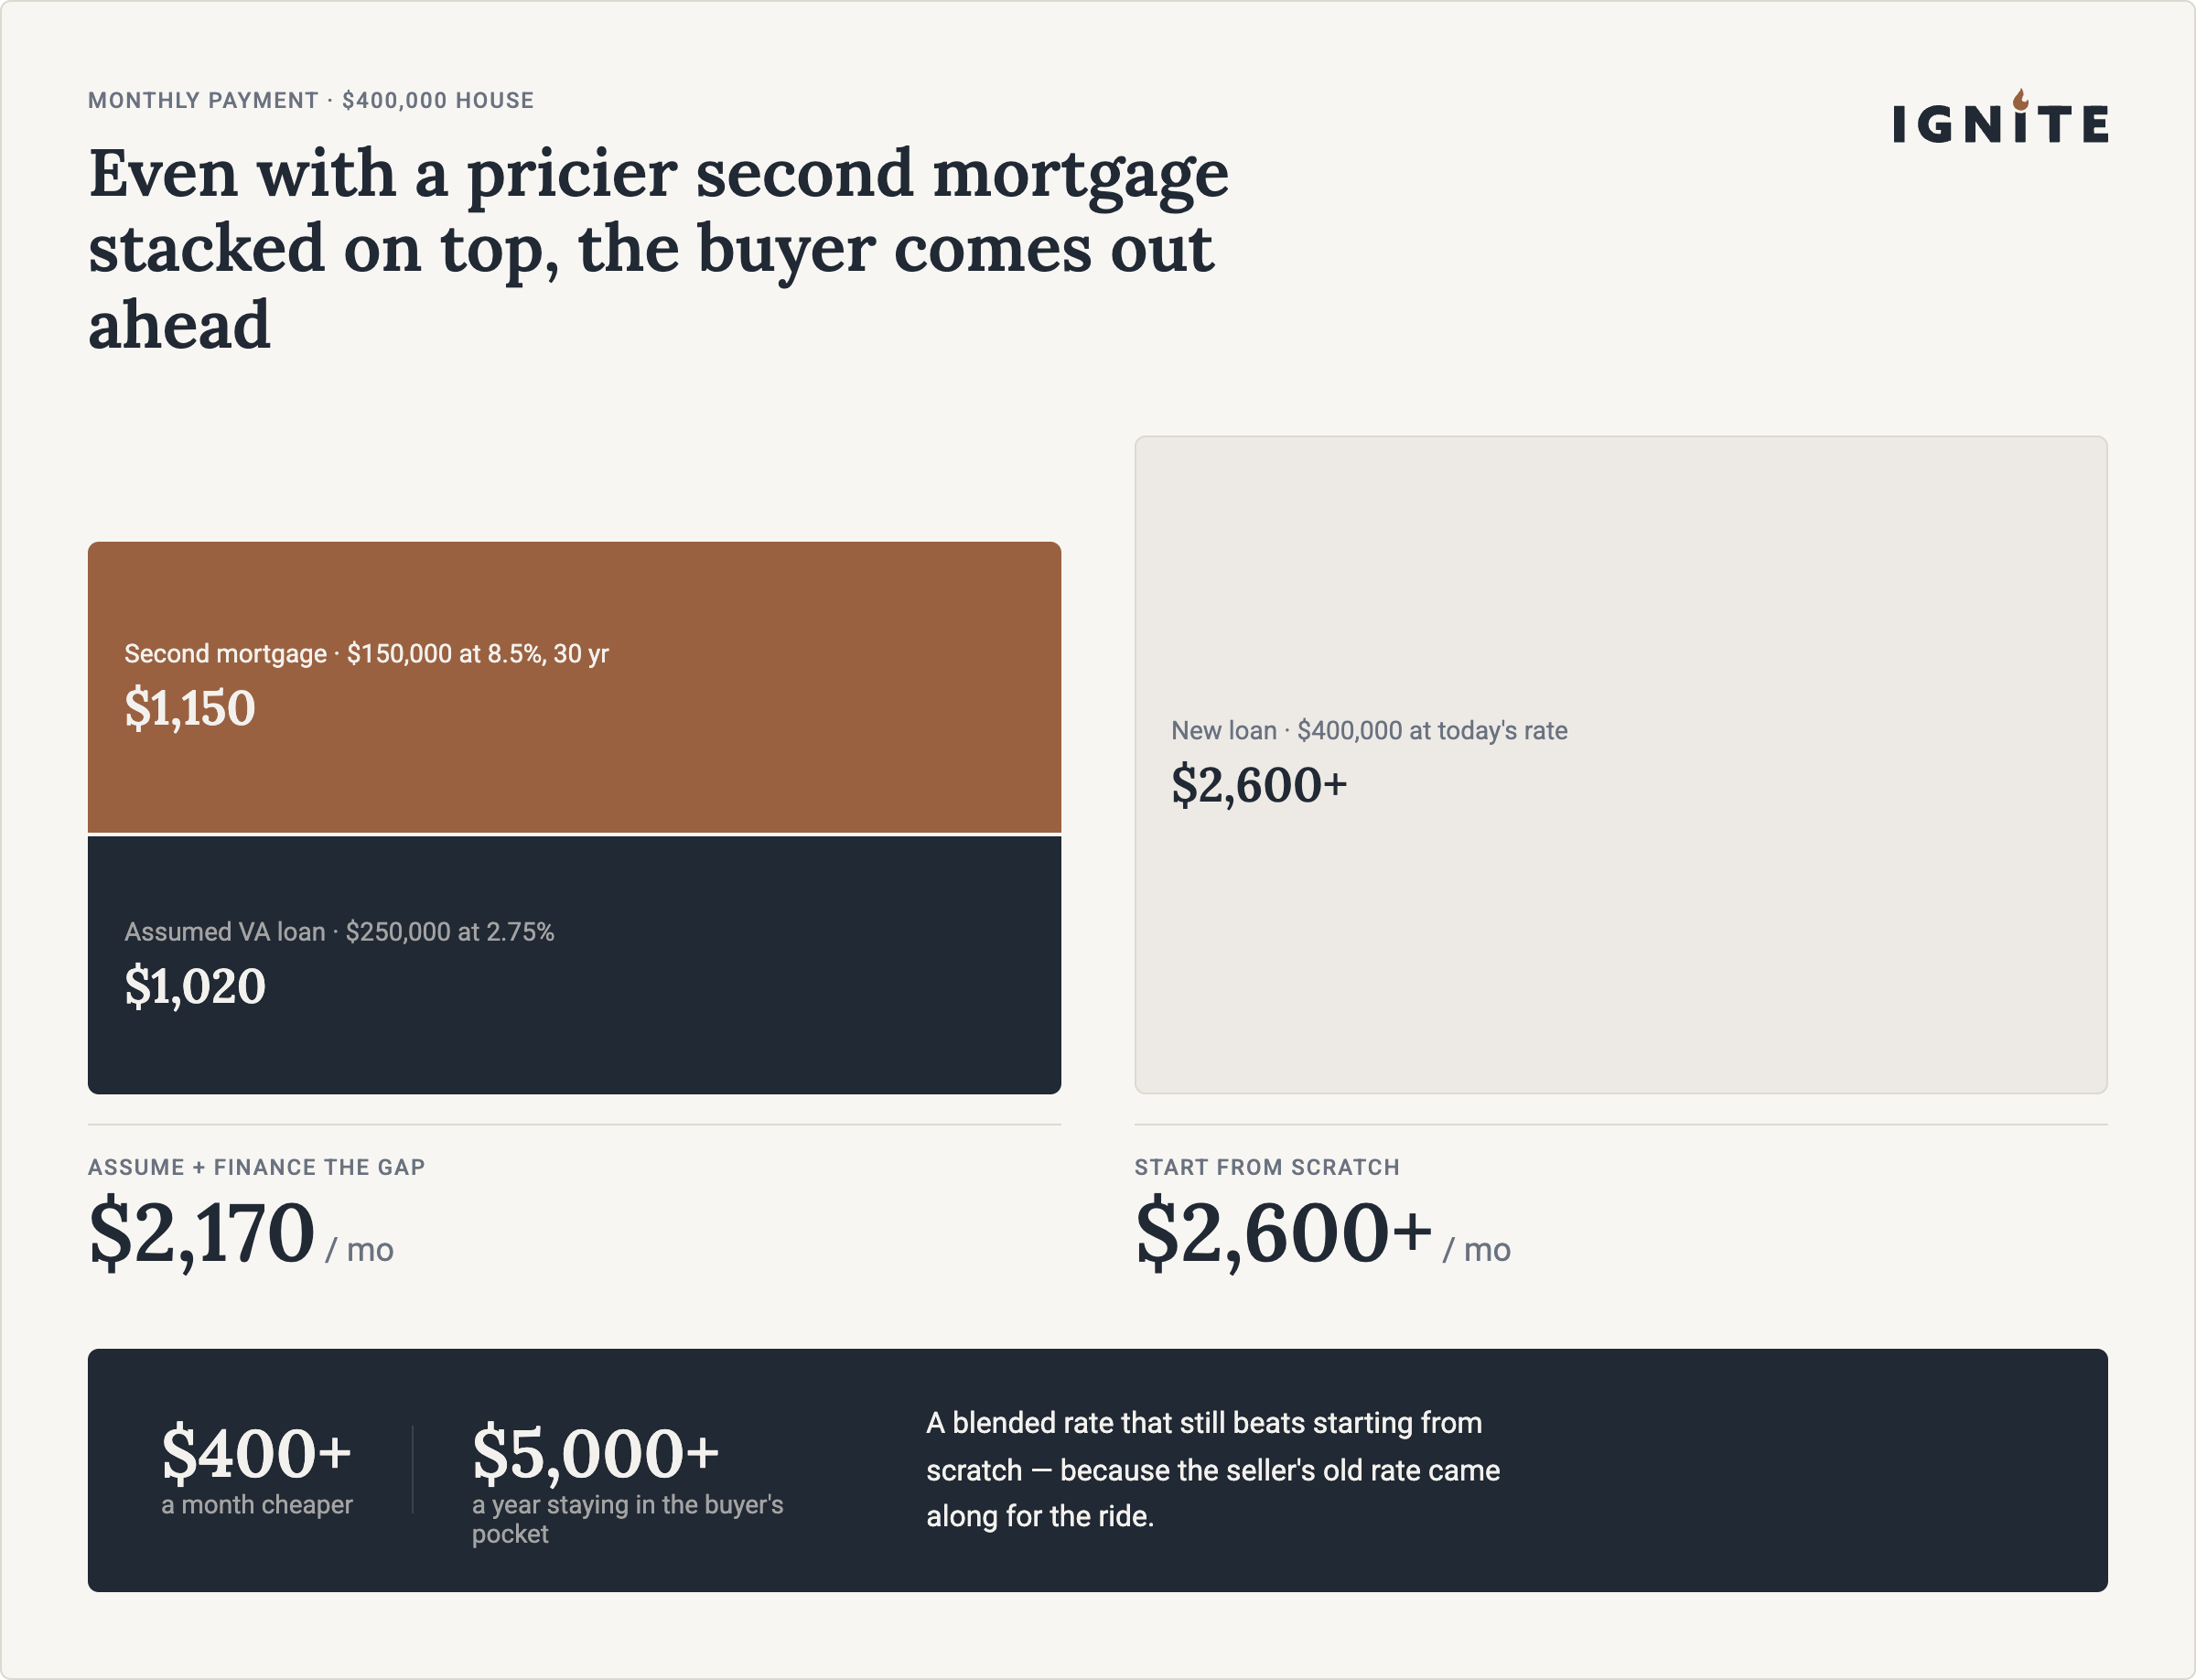Click the $2,600+ / mo total

click(x=1323, y=1234)
